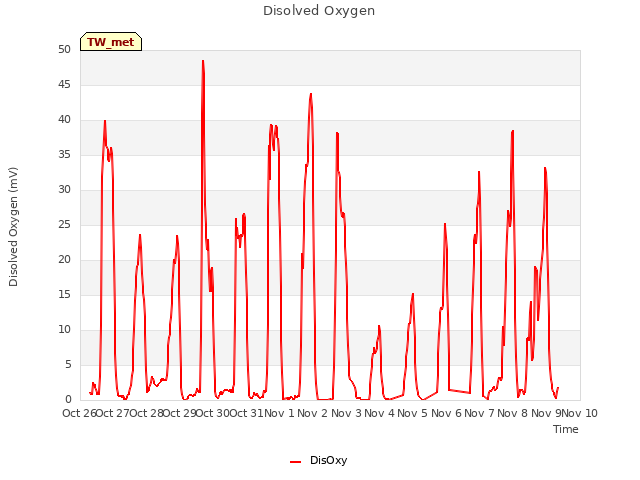
Task: Click the 'Oct 29' x-axis date
Action: (180, 413)
